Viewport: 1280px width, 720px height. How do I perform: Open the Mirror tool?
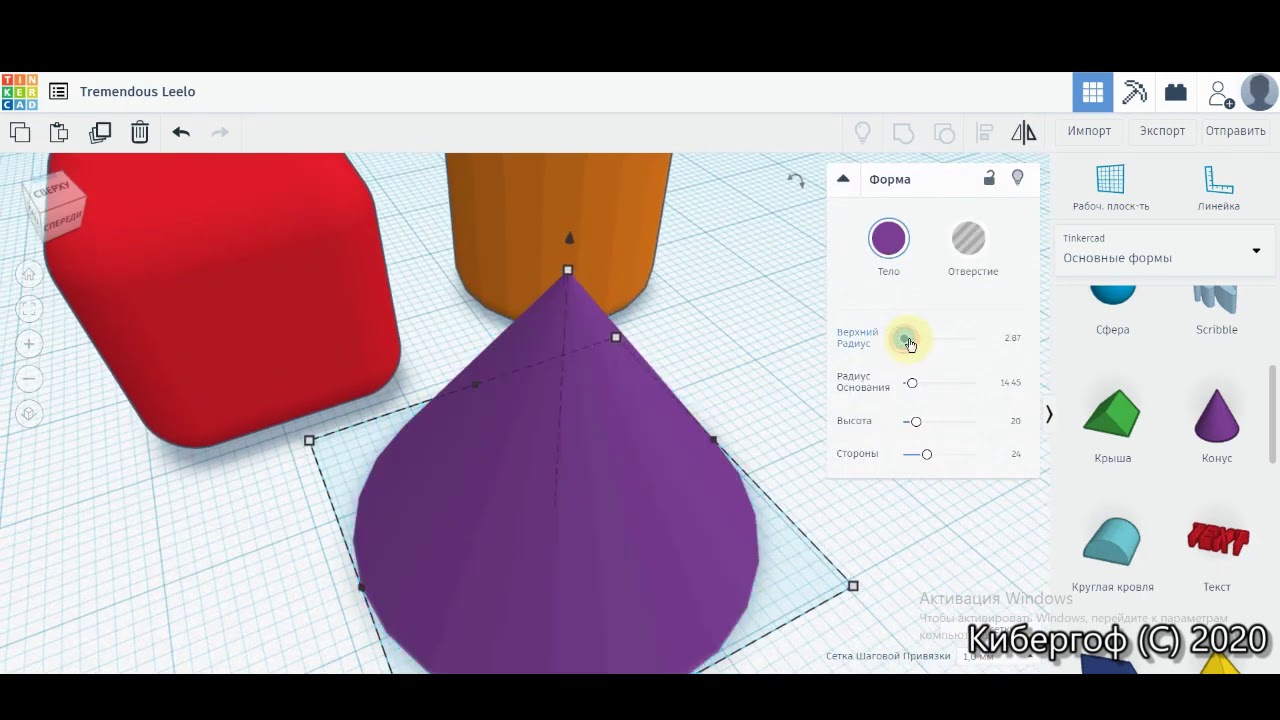(x=1024, y=132)
